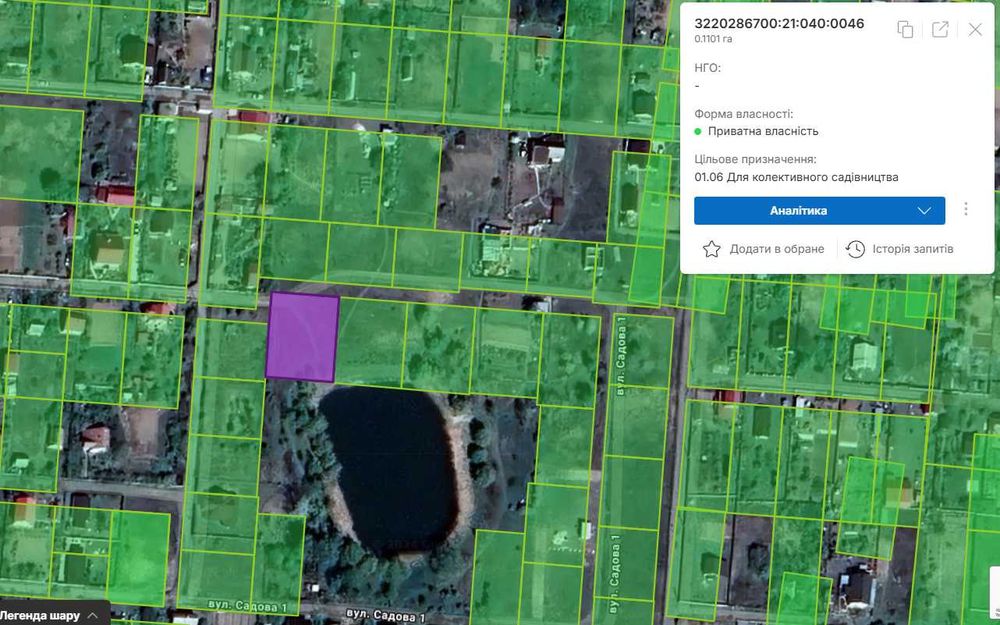
Task: Click the Форма власності label
Action: click(x=744, y=114)
